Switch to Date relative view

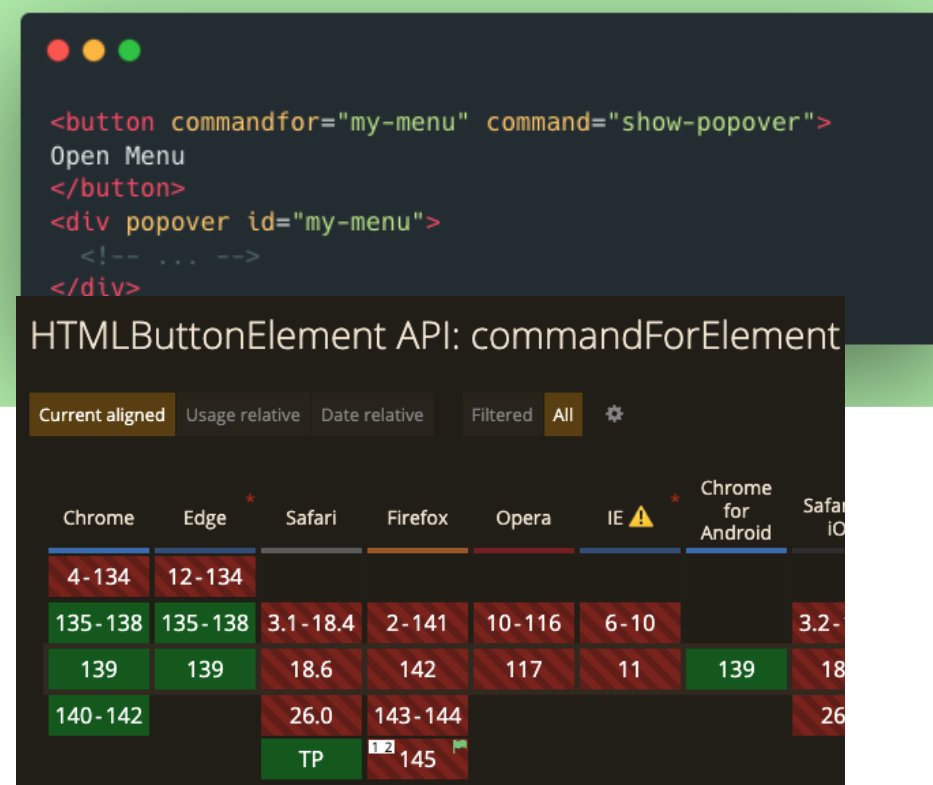coord(373,414)
